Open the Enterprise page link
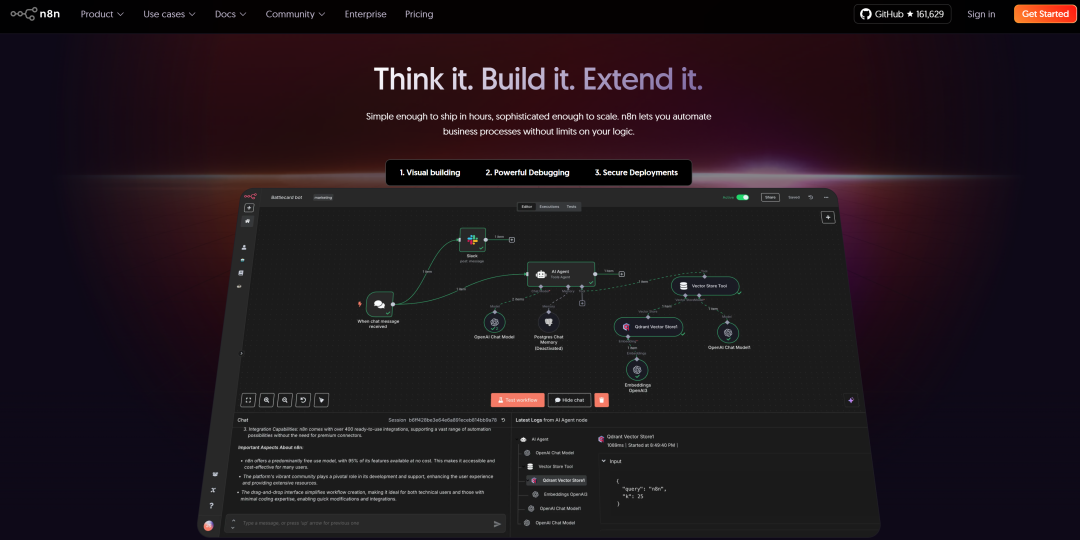The width and height of the screenshot is (1080, 540). pyautogui.click(x=366, y=14)
